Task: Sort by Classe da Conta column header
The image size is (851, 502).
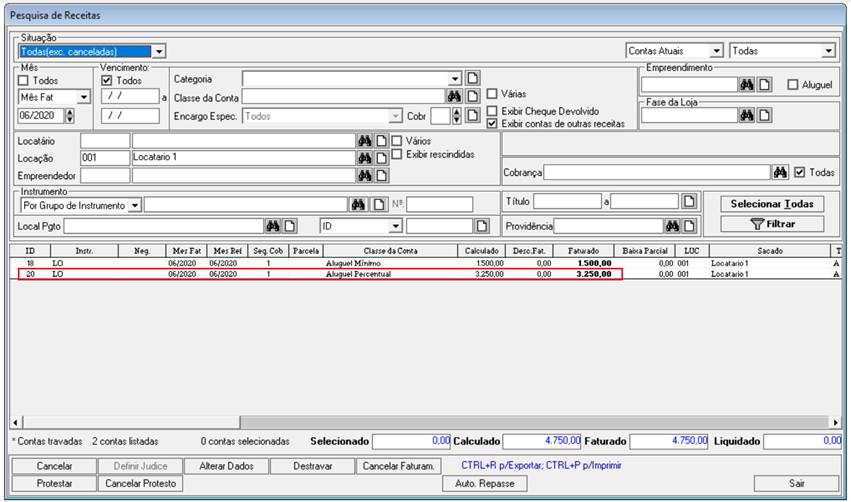Action: coord(390,251)
